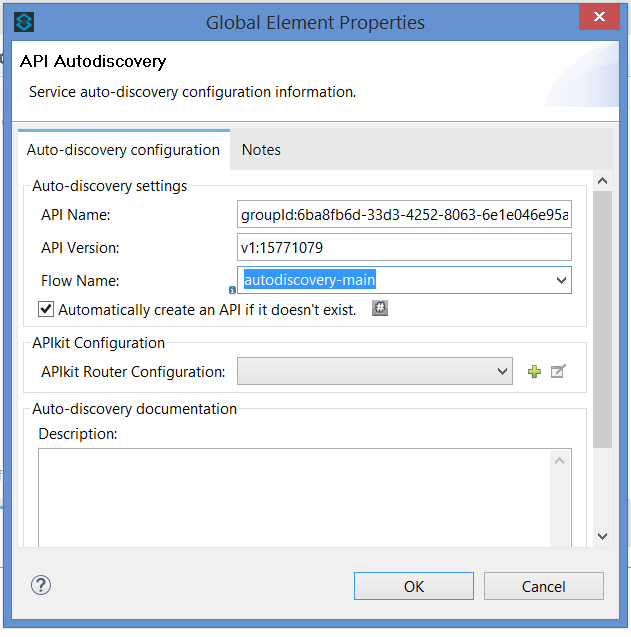
Task: Click the green plus add configuration icon
Action: click(x=534, y=372)
